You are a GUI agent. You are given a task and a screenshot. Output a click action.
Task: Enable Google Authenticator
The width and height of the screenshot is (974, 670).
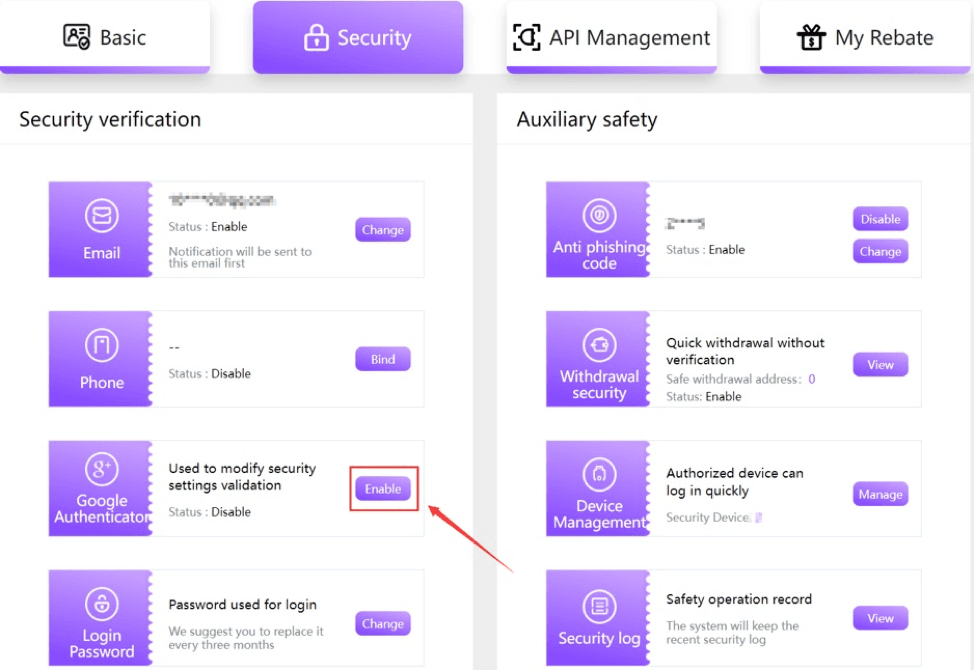(383, 489)
